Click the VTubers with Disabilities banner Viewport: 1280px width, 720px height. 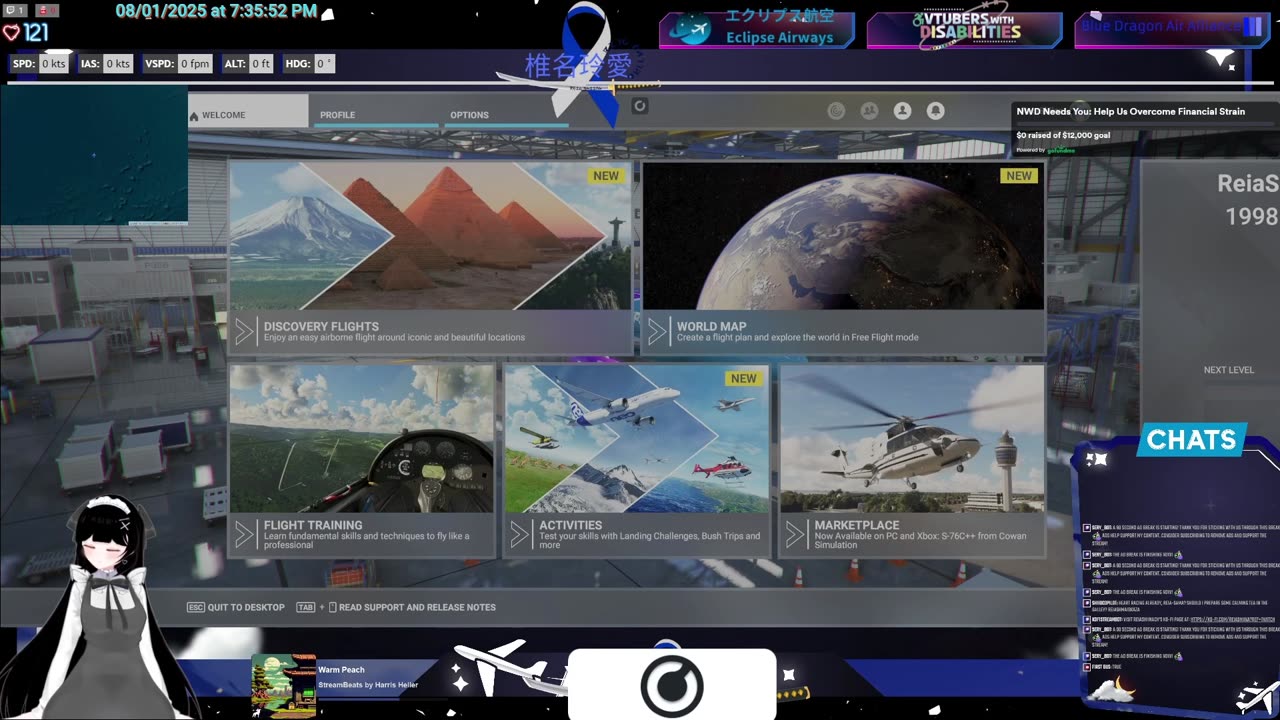(964, 29)
